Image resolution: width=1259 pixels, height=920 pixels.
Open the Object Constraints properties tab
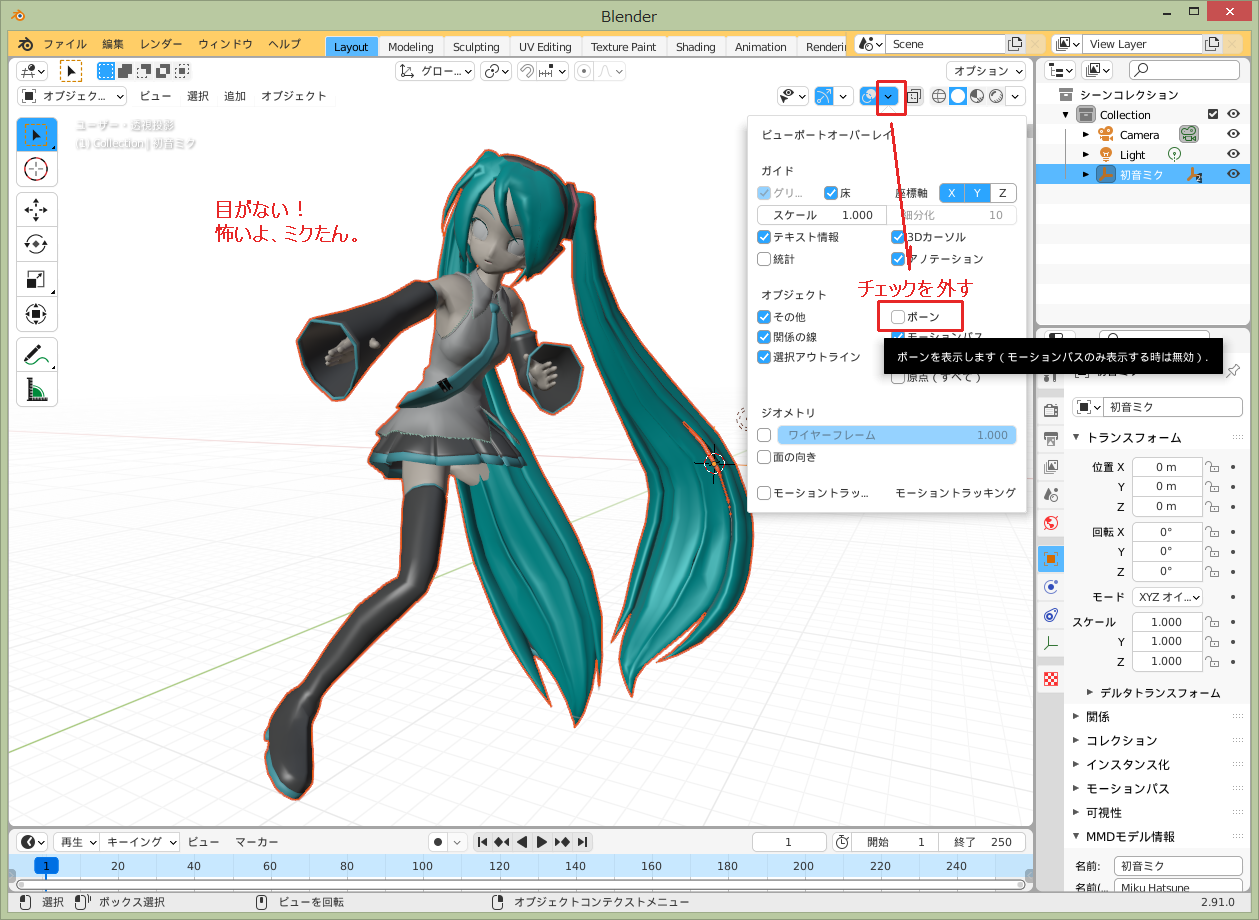[x=1050, y=614]
